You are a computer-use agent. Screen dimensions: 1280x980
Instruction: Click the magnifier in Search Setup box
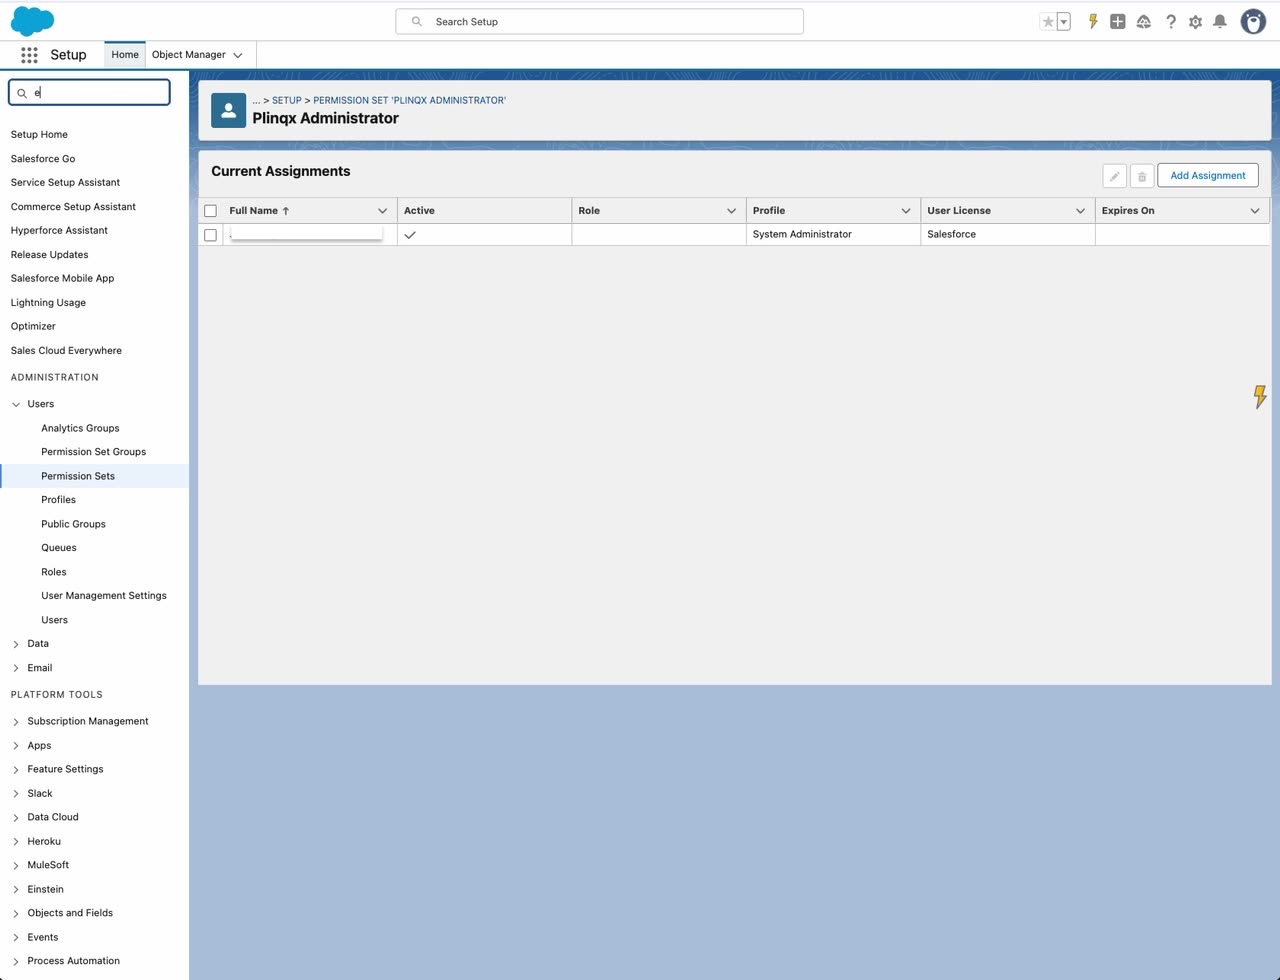417,21
